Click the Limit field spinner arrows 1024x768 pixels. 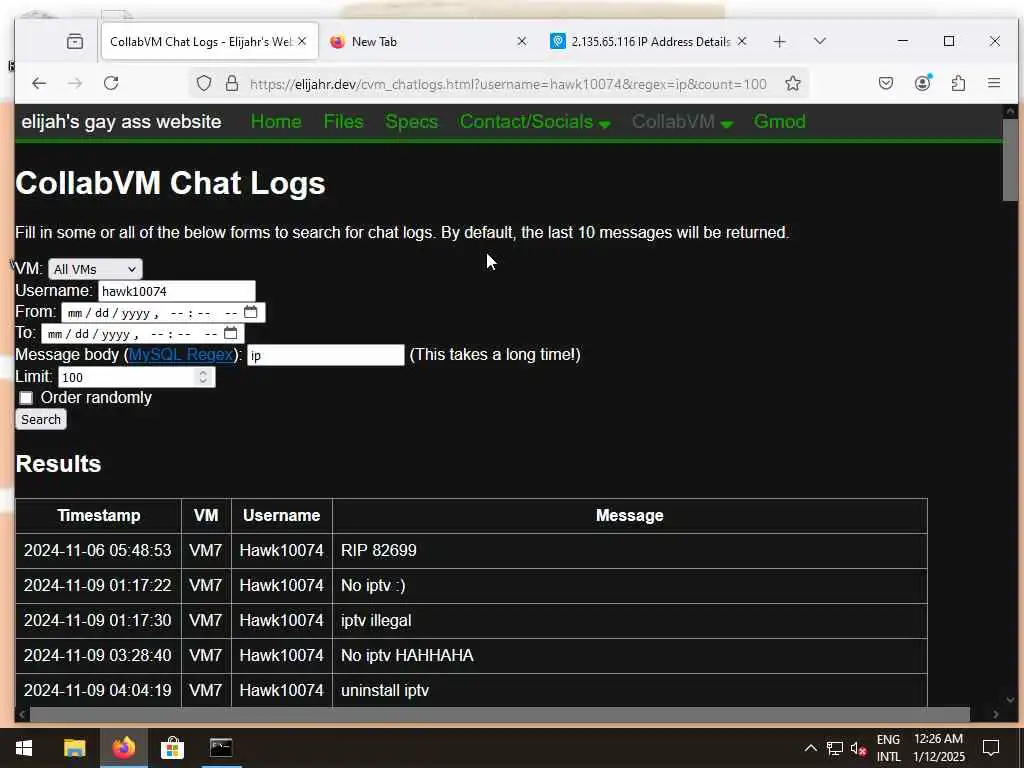tap(203, 377)
